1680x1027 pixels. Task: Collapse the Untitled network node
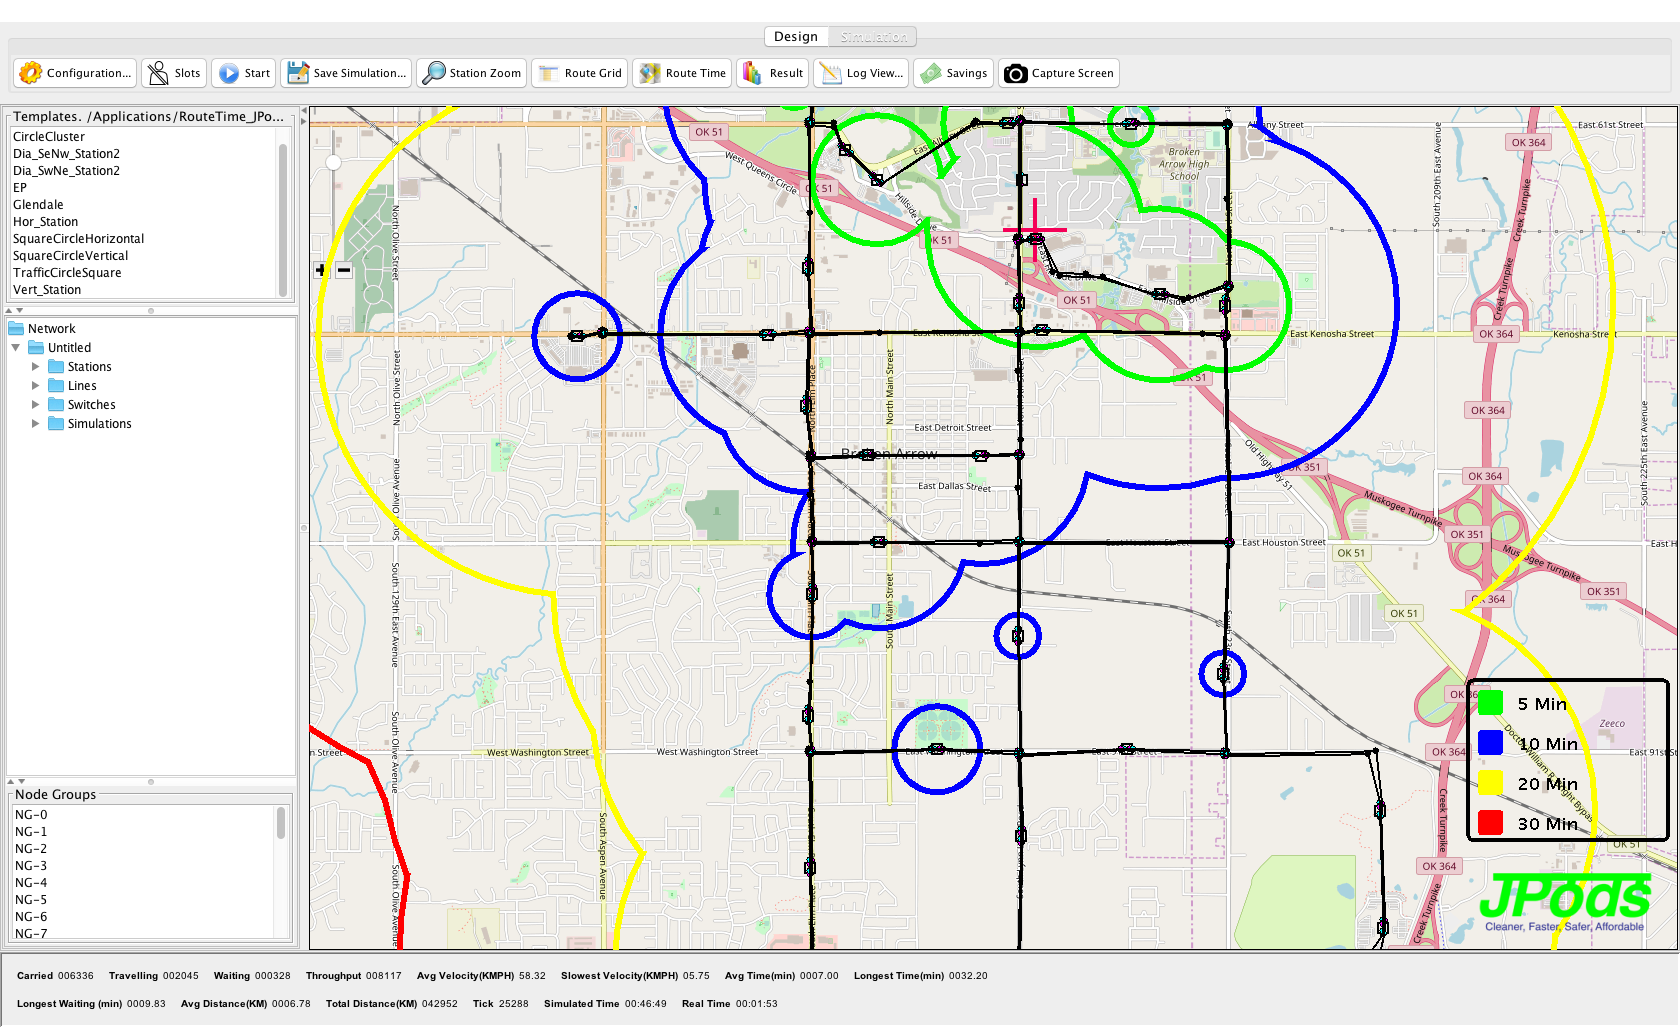16,348
